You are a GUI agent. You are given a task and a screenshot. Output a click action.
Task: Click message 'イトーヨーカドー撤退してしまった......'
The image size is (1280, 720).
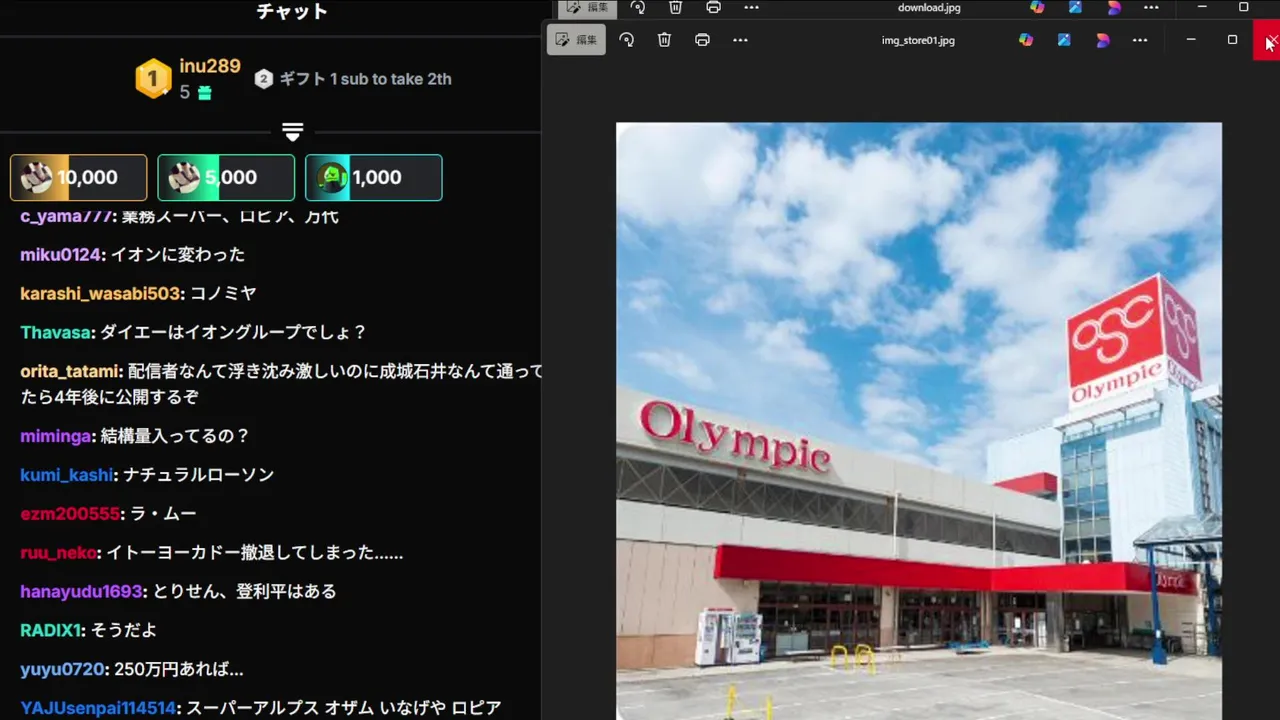pos(254,553)
